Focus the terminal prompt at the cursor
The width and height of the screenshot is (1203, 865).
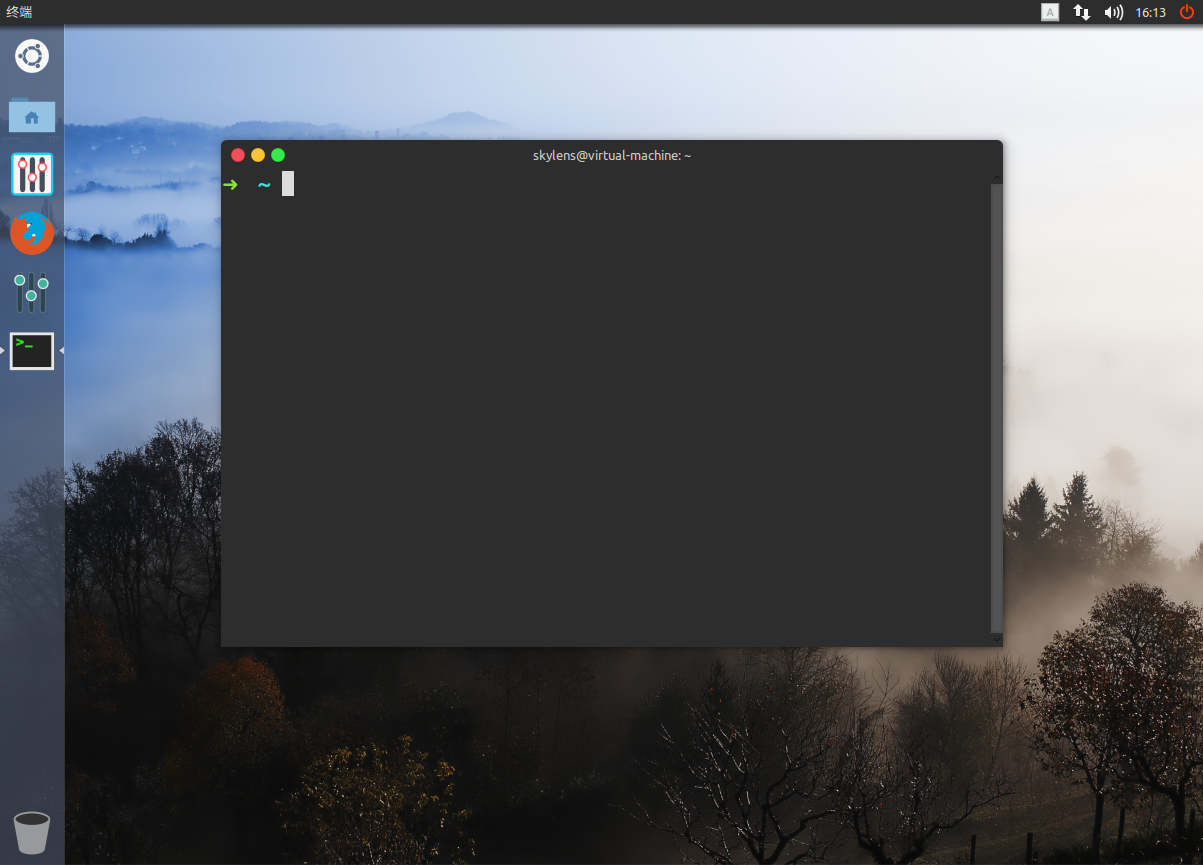coord(288,184)
